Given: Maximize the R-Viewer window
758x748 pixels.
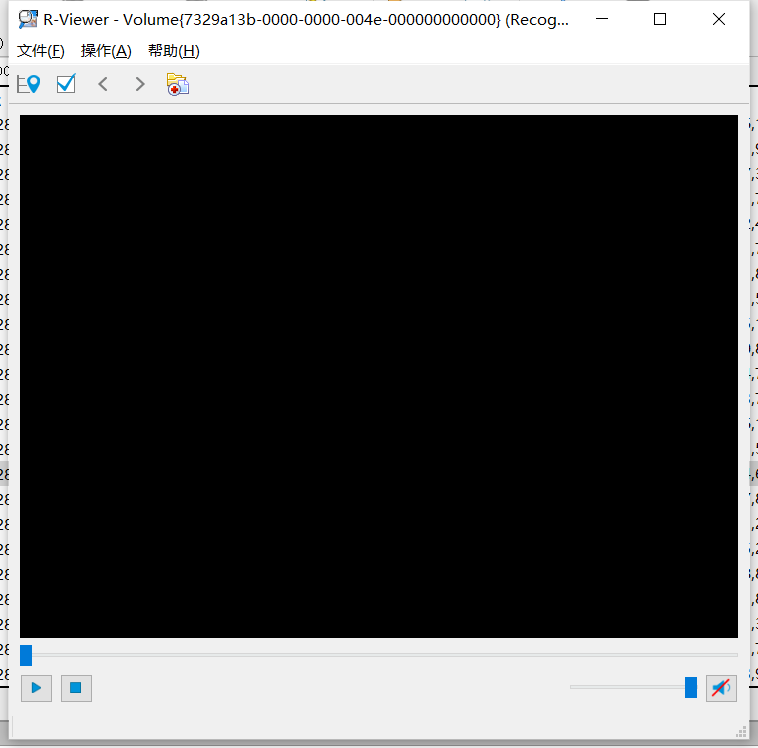Looking at the screenshot, I should (x=660, y=19).
